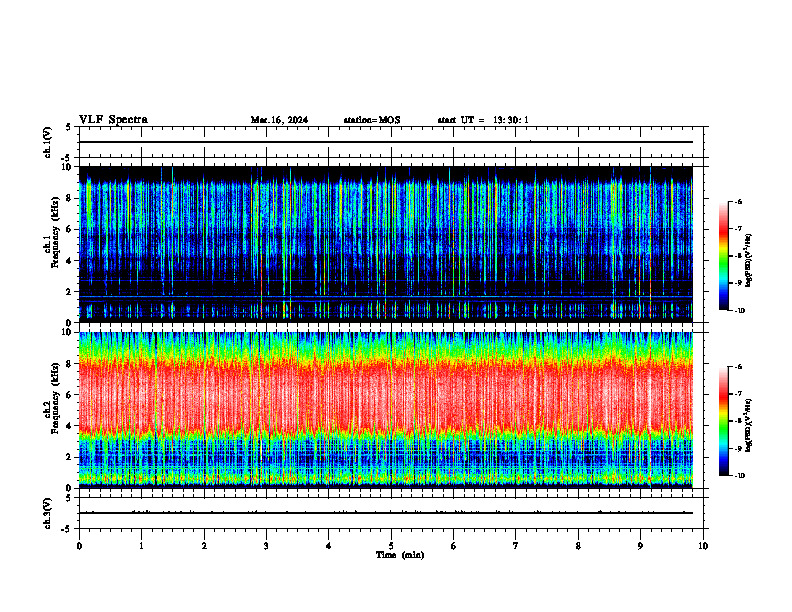The height and width of the screenshot is (612, 792).
Task: Click the log(PSD) label beside ch.1 color scale
Action: tap(749, 260)
